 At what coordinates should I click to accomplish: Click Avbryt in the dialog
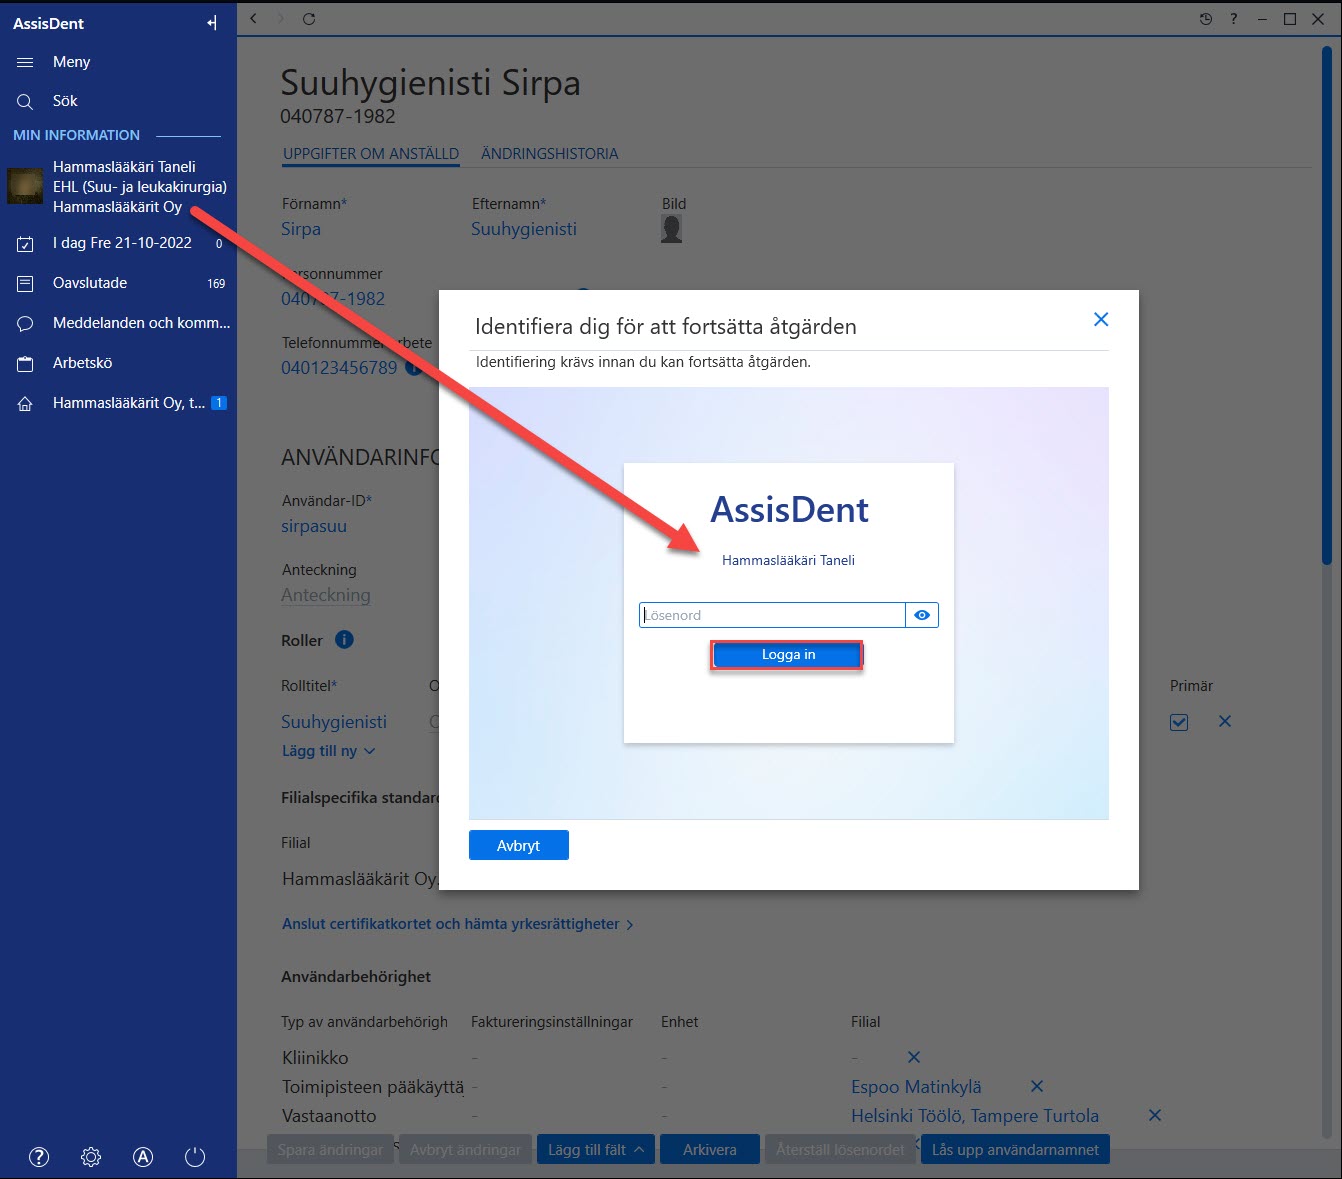click(519, 845)
